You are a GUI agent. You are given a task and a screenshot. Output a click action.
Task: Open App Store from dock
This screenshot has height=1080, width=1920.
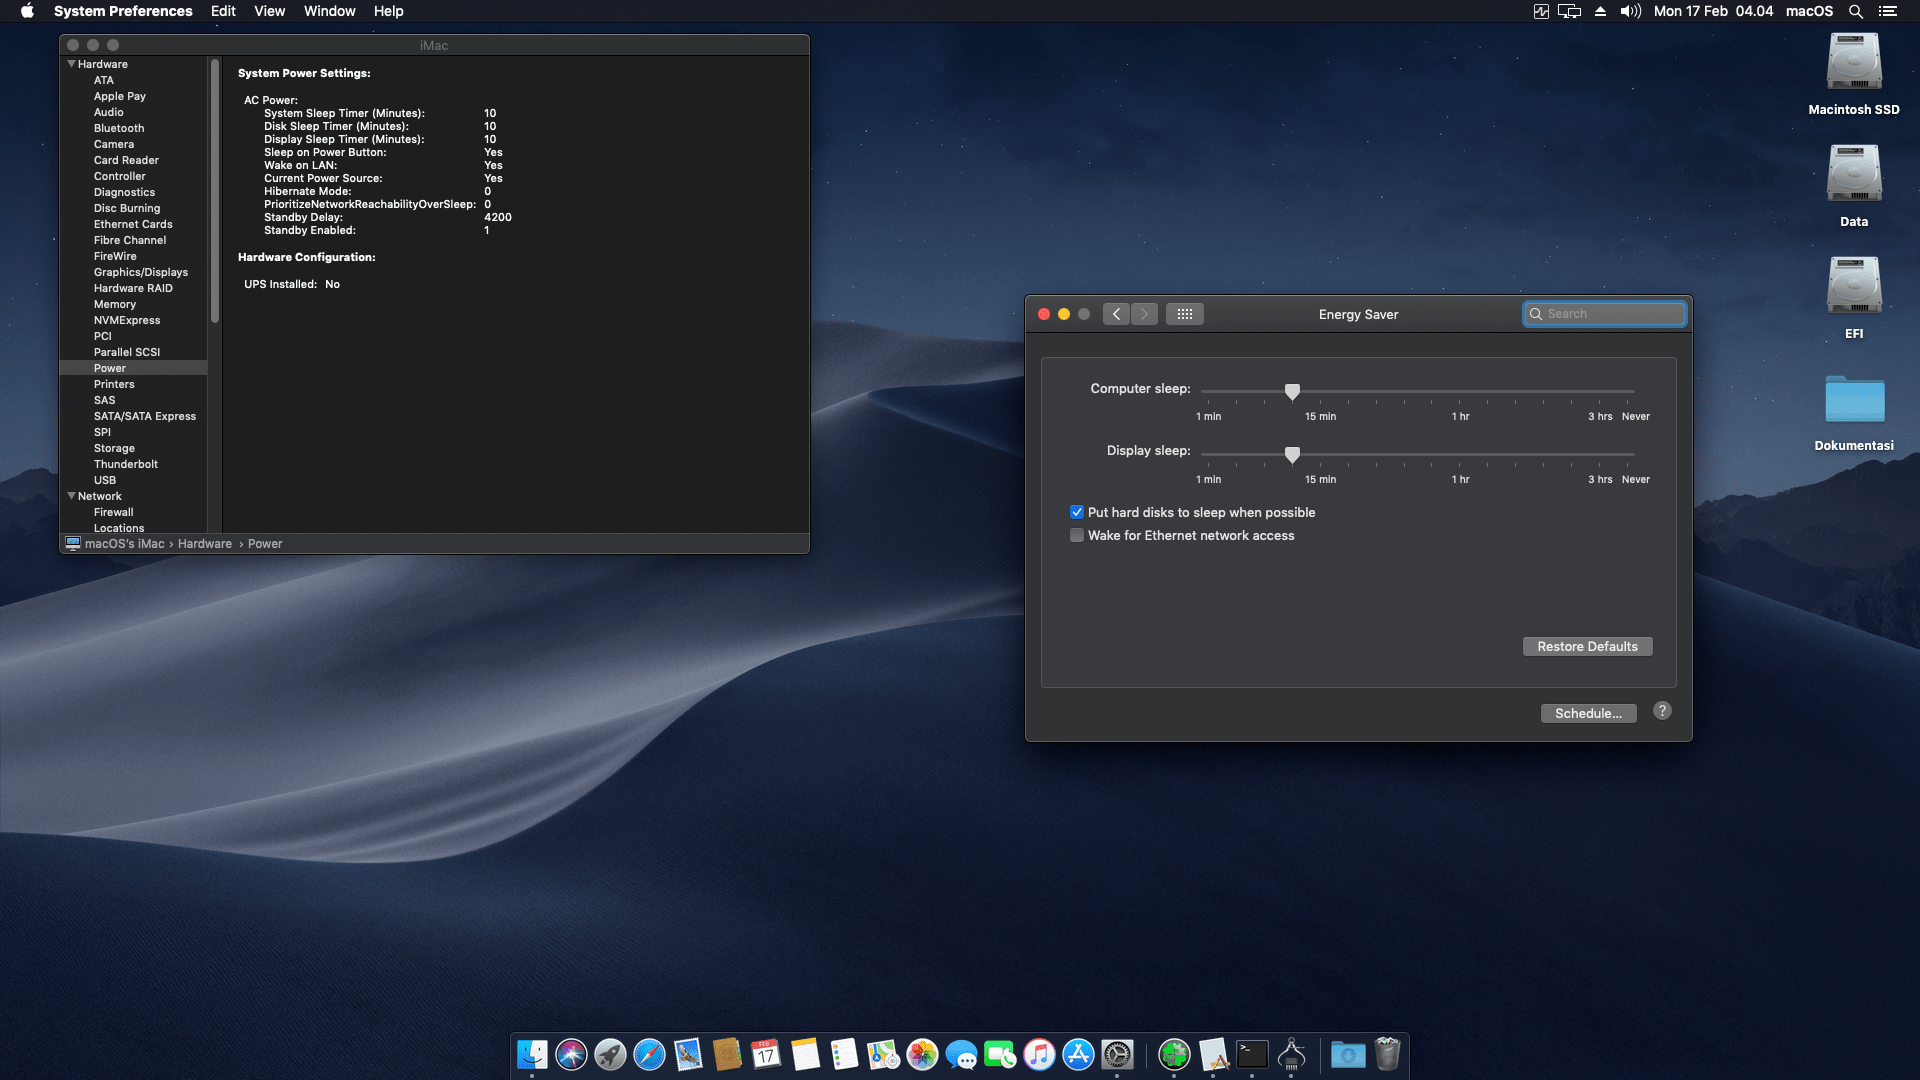(x=1078, y=1054)
